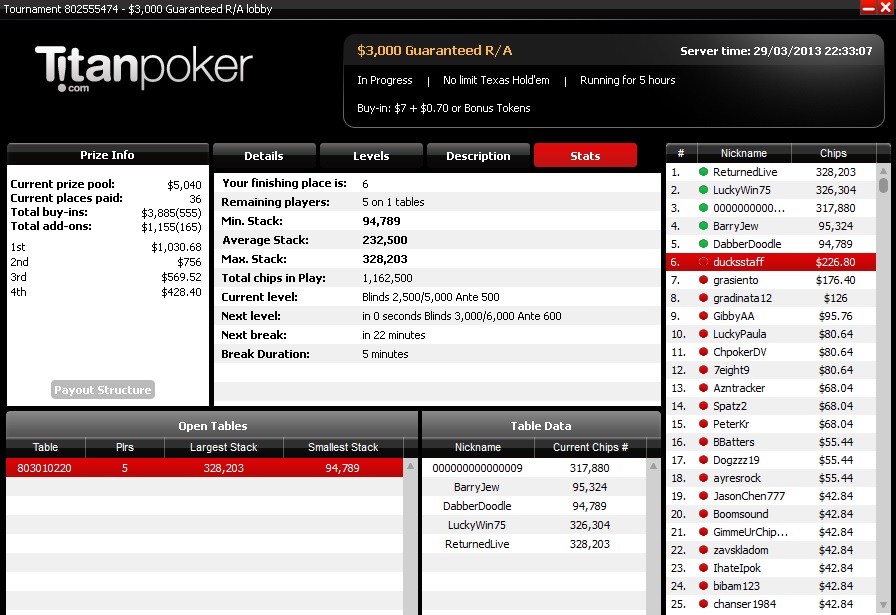The width and height of the screenshot is (896, 615).
Task: Click 1st place prize $1,030.68
Action: tap(176, 247)
